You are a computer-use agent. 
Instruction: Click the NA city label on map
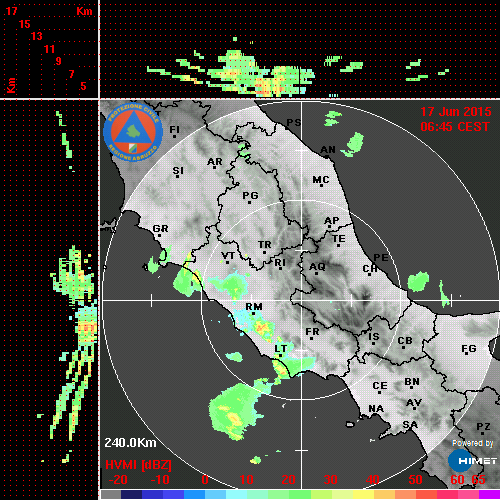click(x=376, y=408)
